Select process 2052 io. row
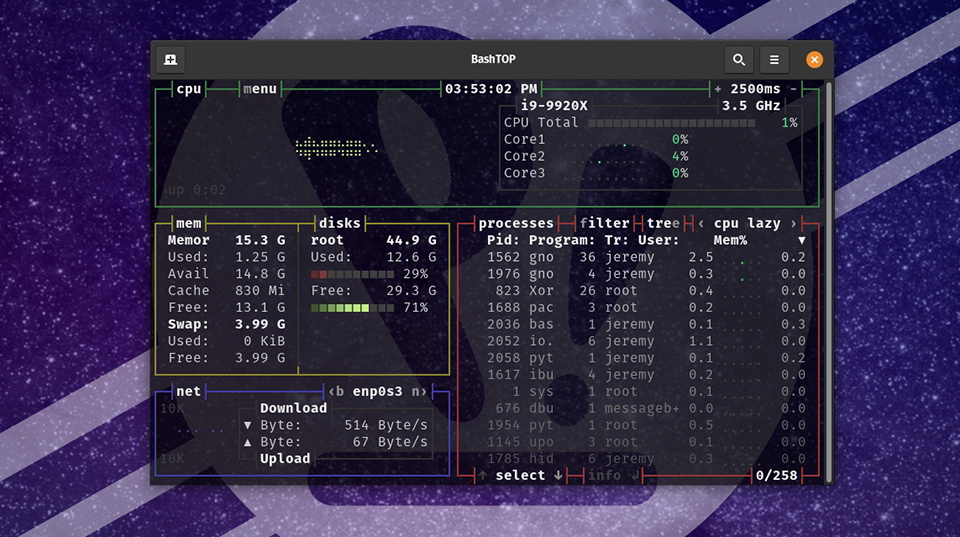This screenshot has height=537, width=960. click(646, 341)
